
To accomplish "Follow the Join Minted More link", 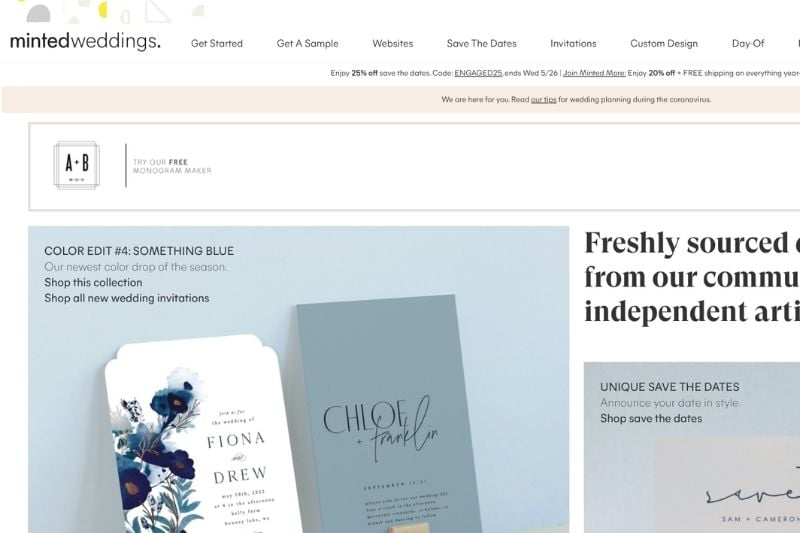I will [594, 73].
